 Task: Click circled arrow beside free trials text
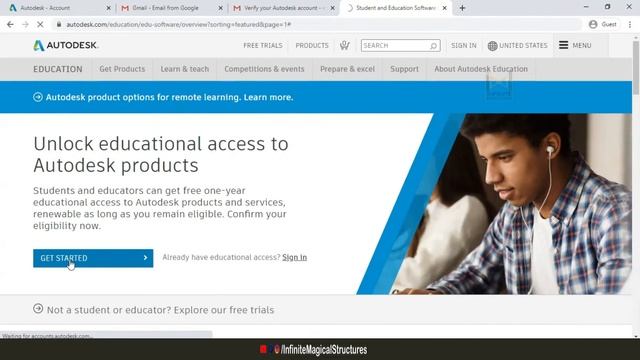click(x=38, y=309)
